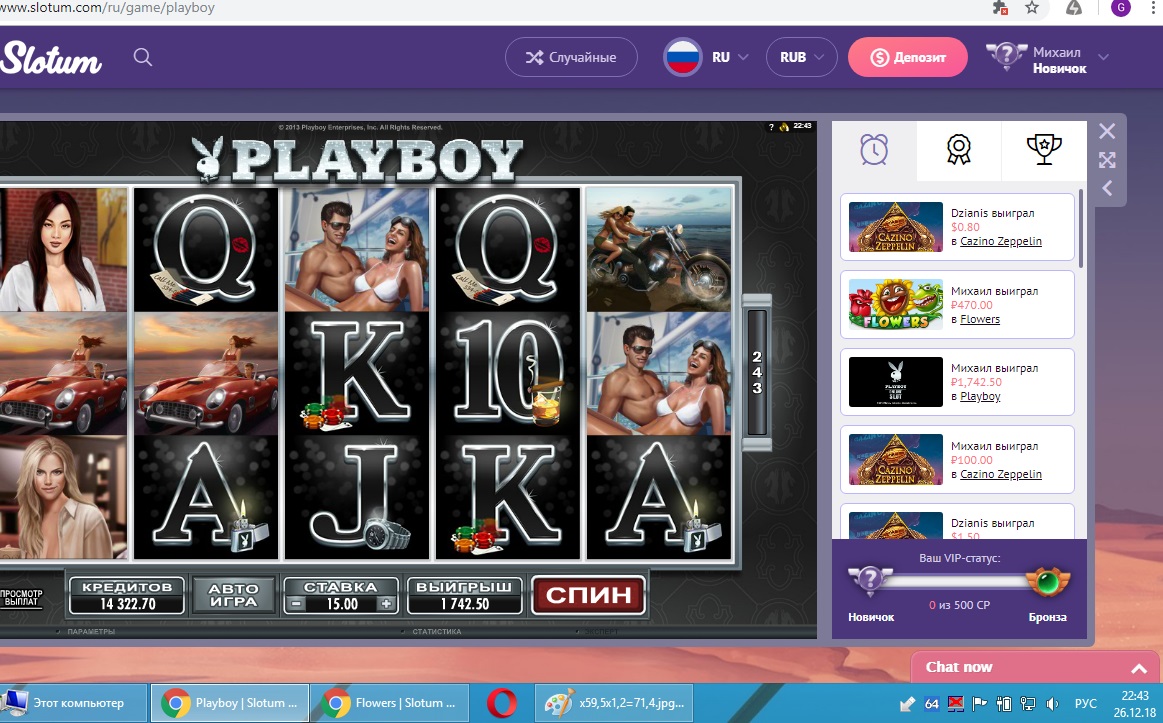This screenshot has width=1163, height=723.
Task: Open the Playboy game link in winners list
Action: tap(980, 396)
